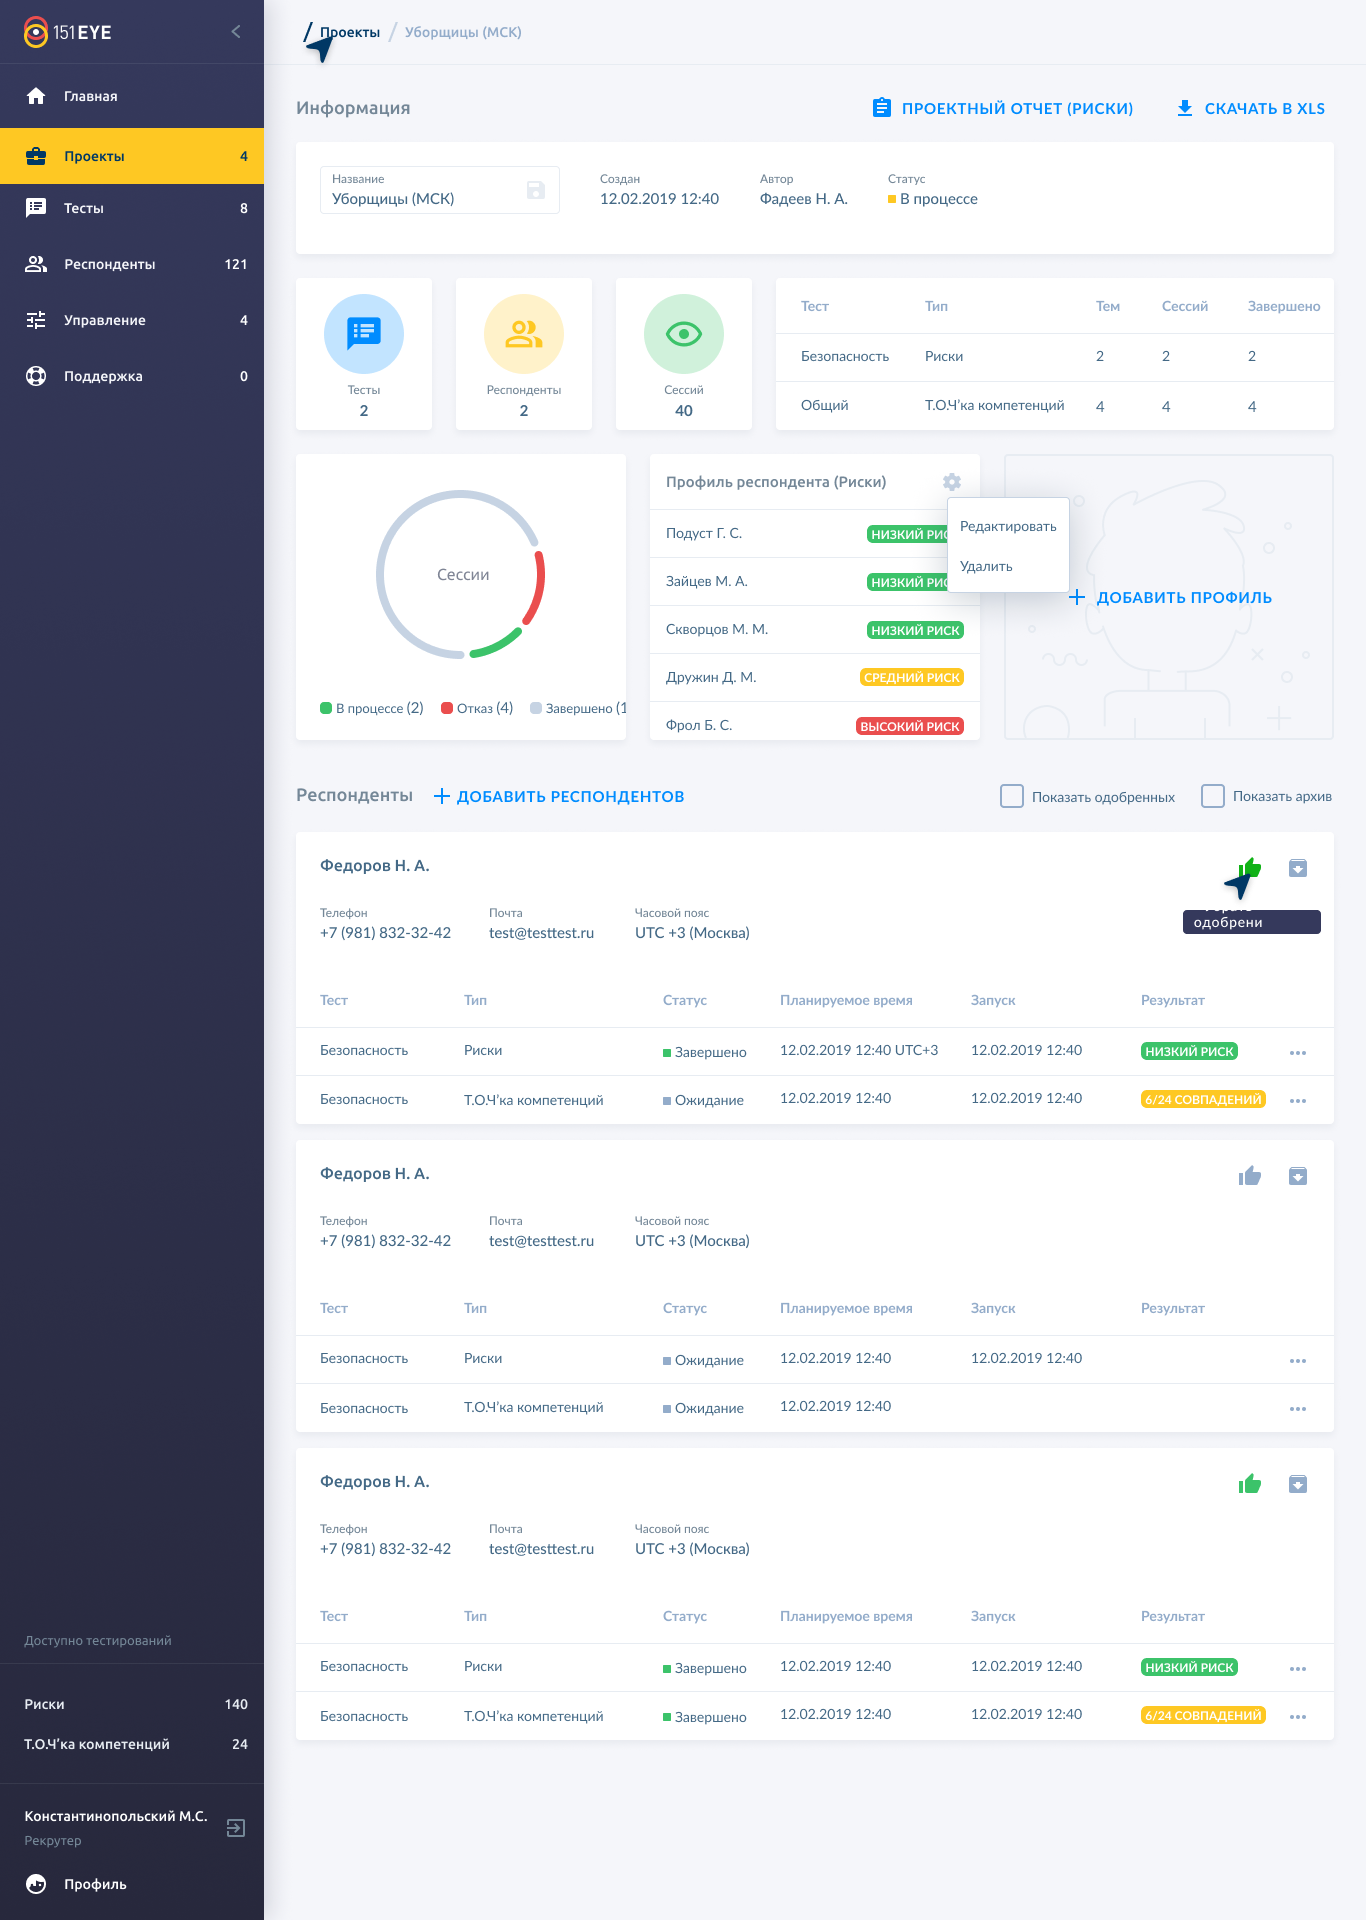The height and width of the screenshot is (1920, 1366).
Task: Click the logout icon next to Константинопольский М.С.
Action: pyautogui.click(x=236, y=1828)
